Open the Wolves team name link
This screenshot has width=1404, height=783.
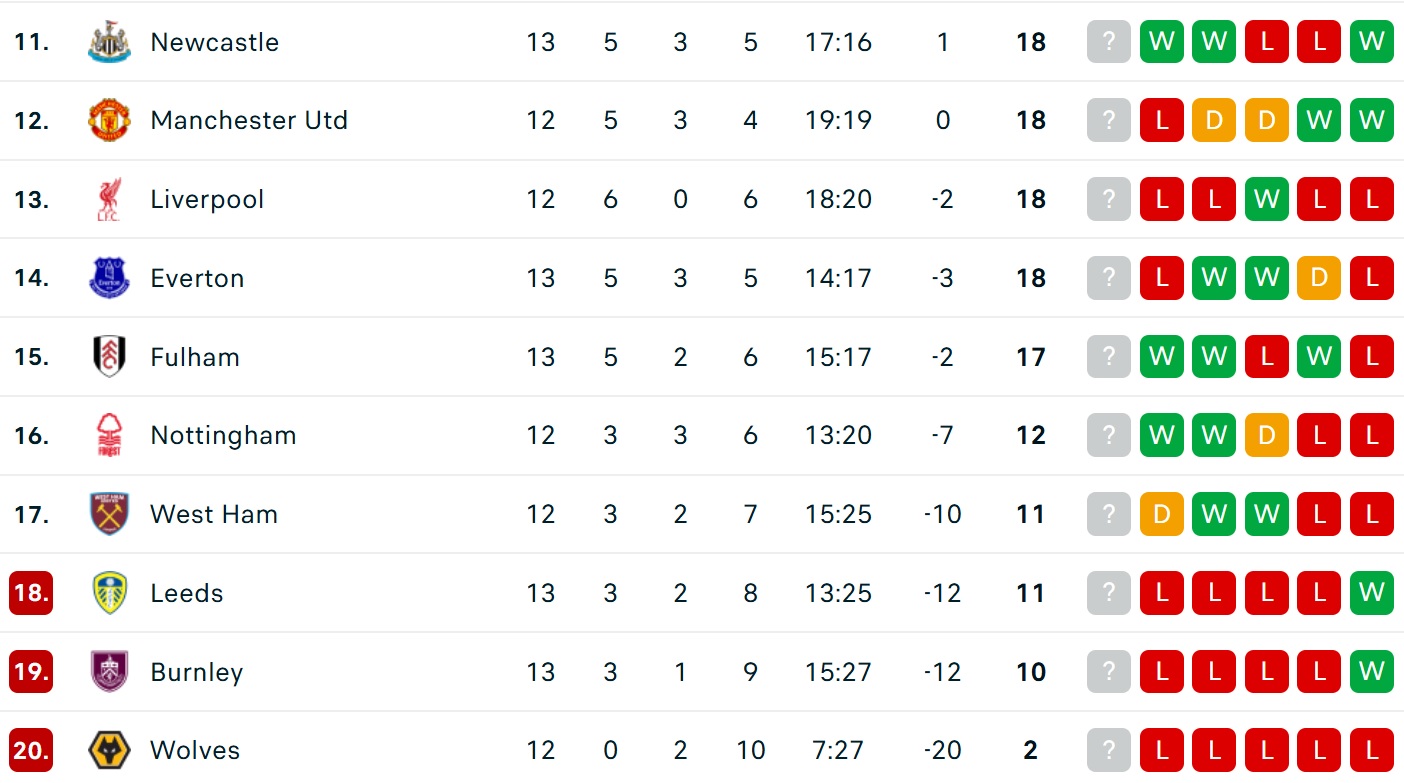click(195, 750)
